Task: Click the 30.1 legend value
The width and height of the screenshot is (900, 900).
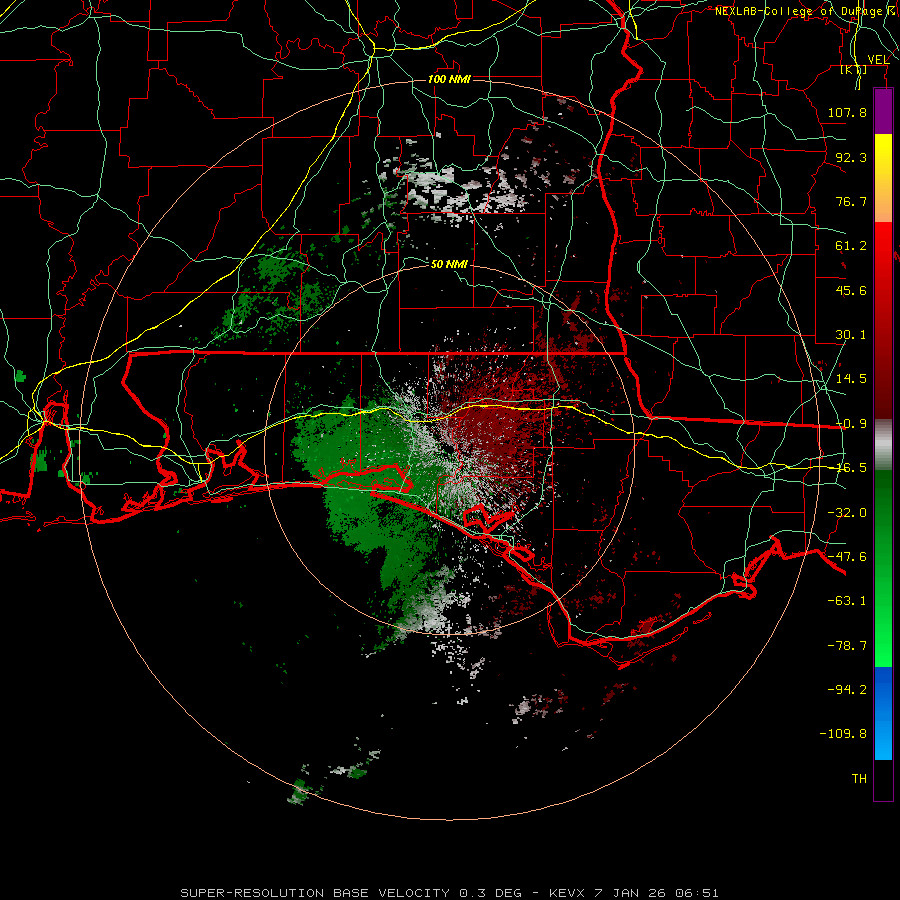Action: click(851, 335)
